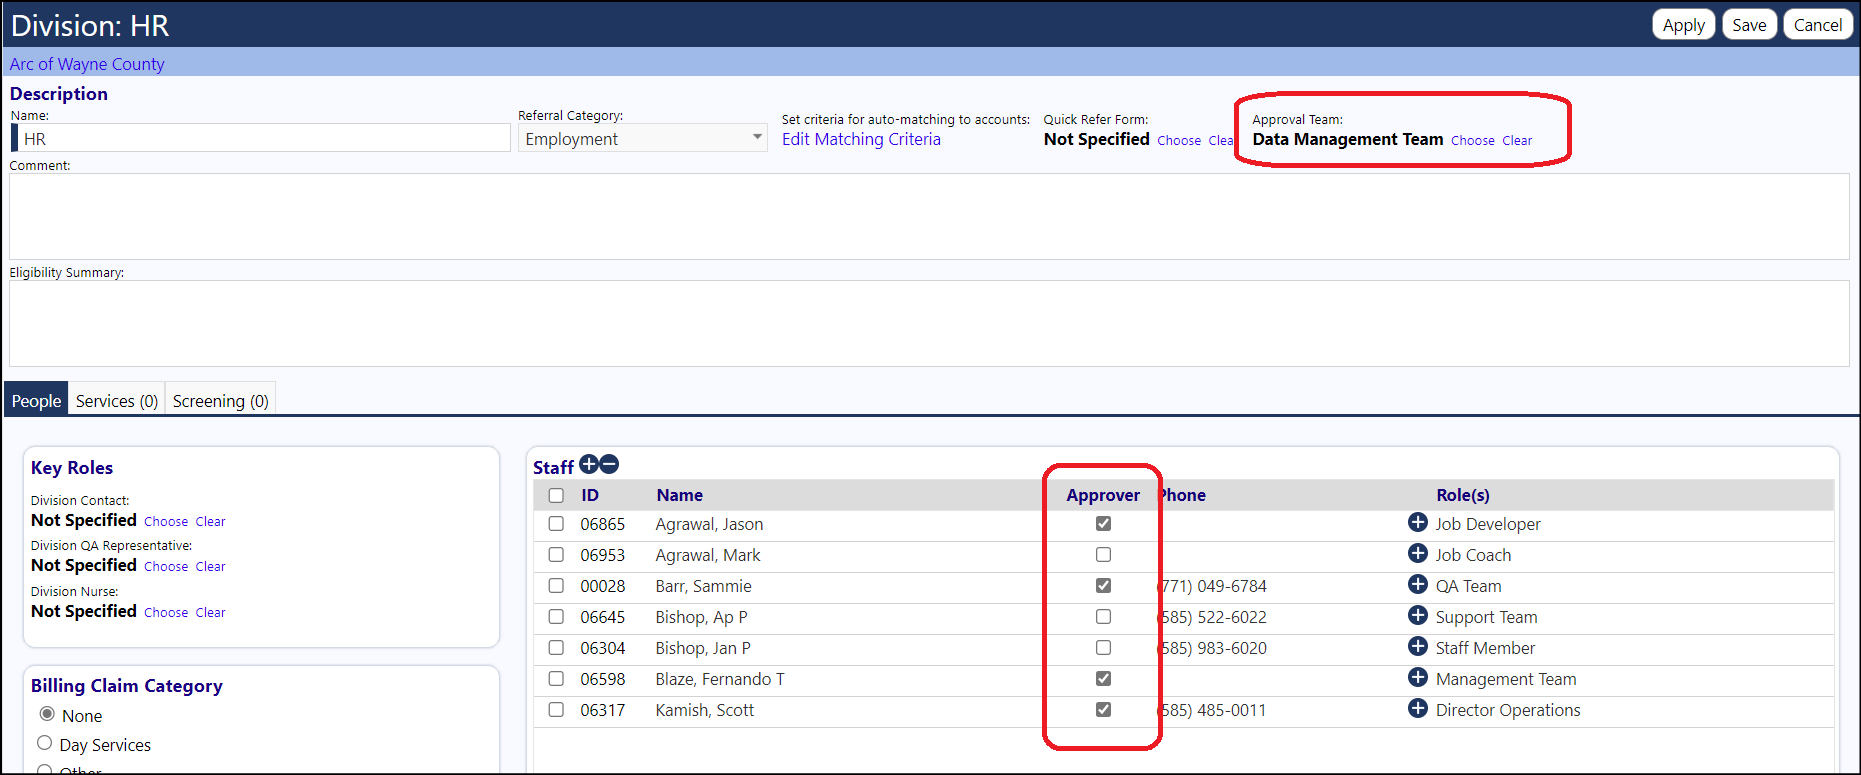1861x775 pixels.
Task: Select row checkbox for staff ID 06865
Action: click(556, 523)
